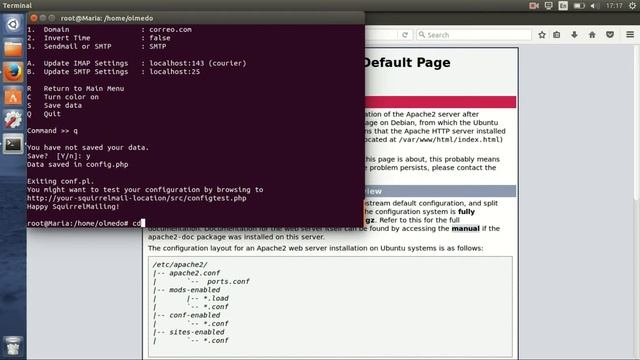
Task: Click 'Sendmail or SMTP' line in terminal
Action: point(97,47)
